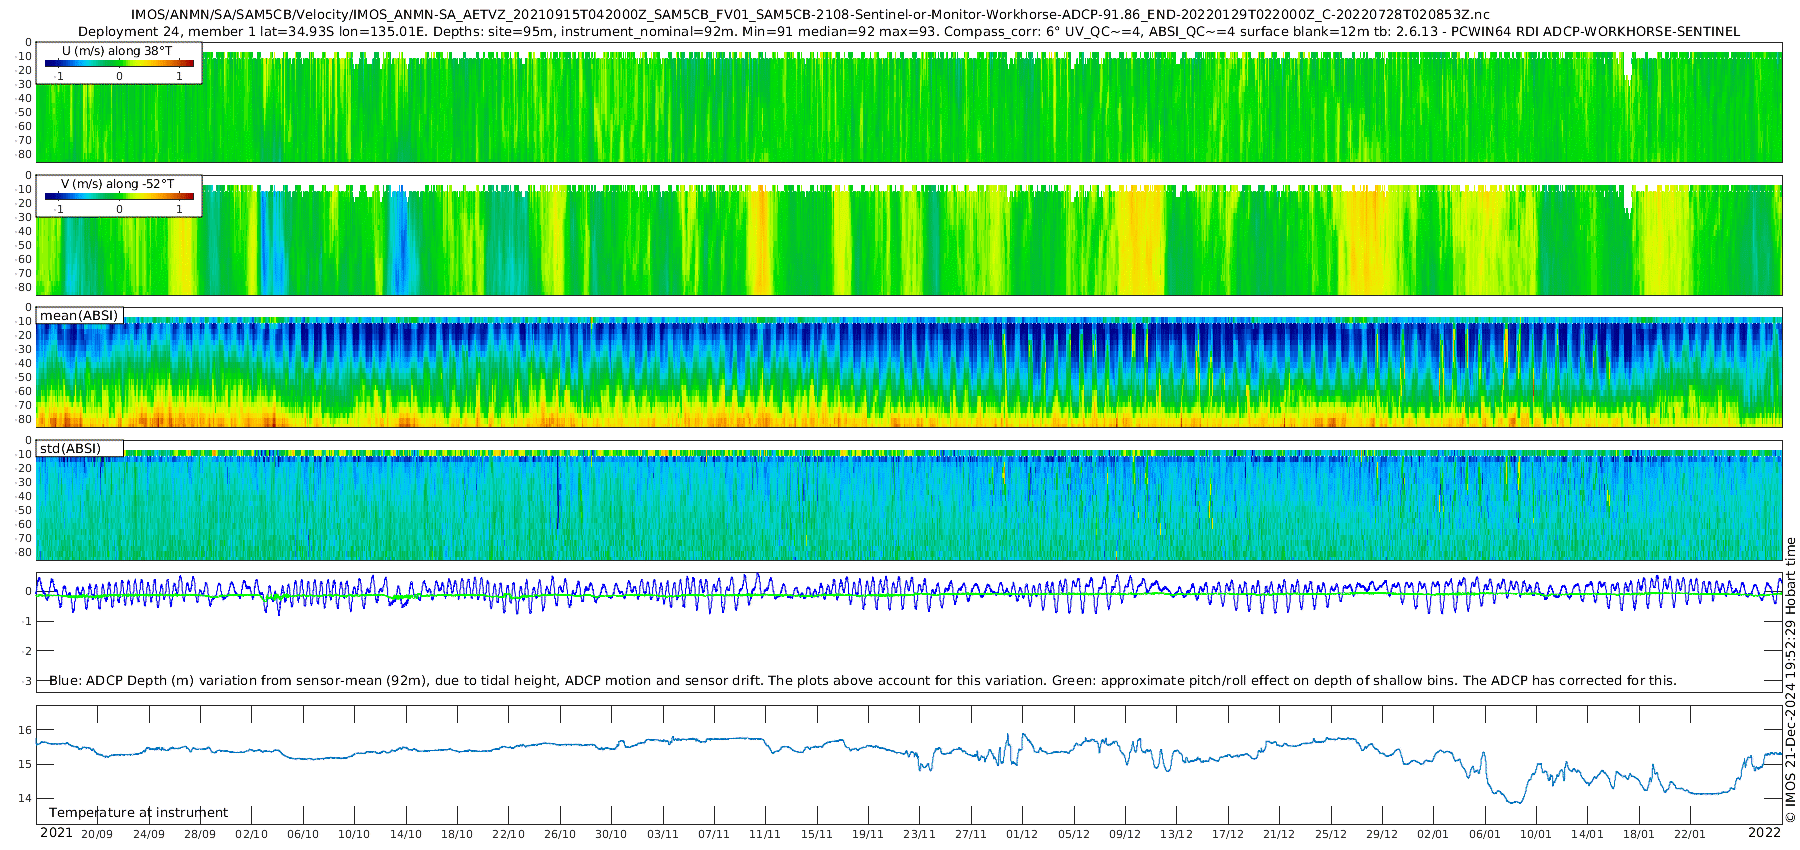The image size is (1800, 850).
Task: Click the 01/12 date tick label
Action: (1022, 834)
